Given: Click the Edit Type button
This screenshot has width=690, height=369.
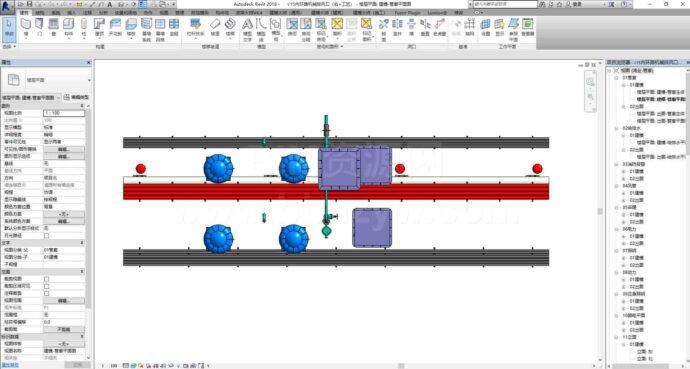Looking at the screenshot, I should (77, 97).
